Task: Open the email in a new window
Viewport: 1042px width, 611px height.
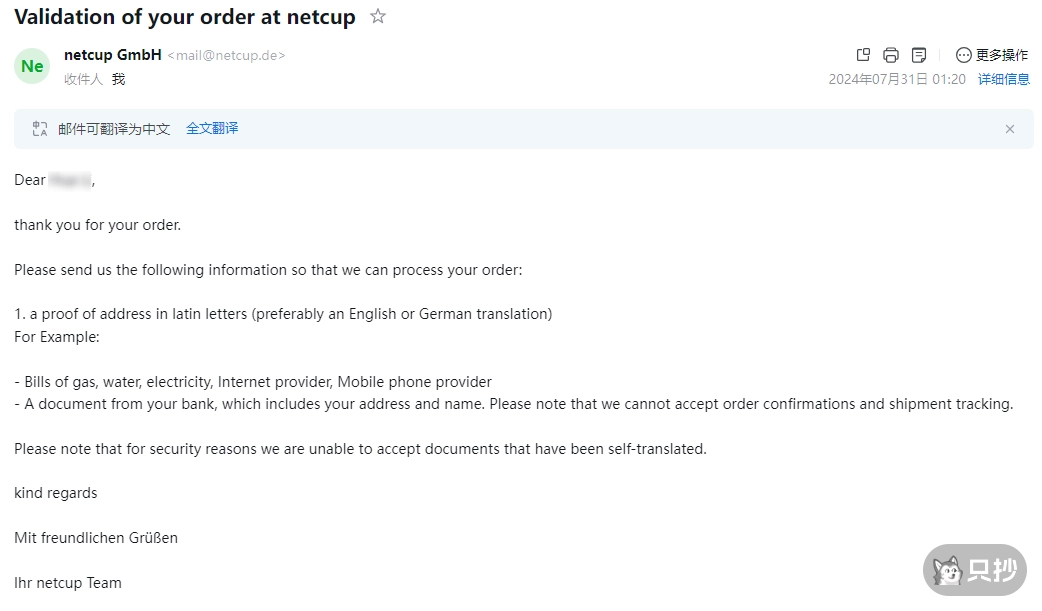Action: pos(864,55)
